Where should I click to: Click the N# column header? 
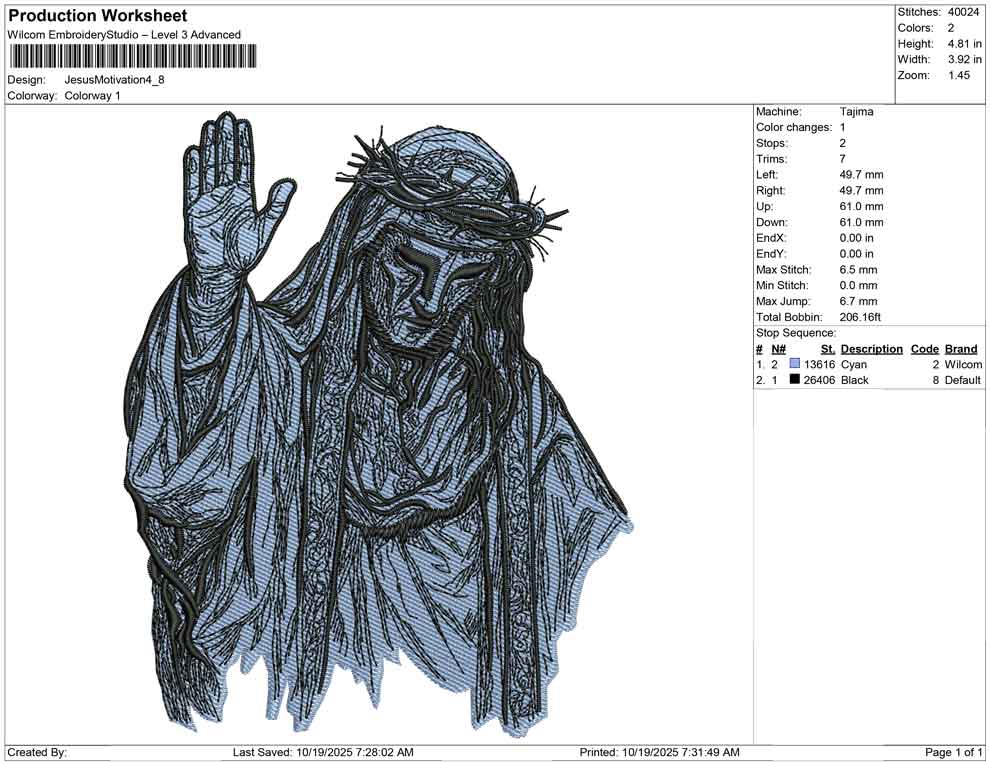tap(778, 349)
